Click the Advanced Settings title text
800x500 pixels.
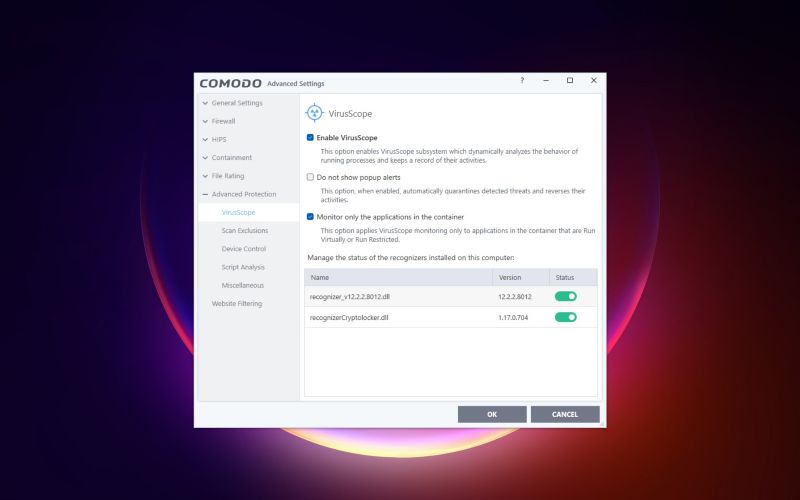click(x=296, y=84)
